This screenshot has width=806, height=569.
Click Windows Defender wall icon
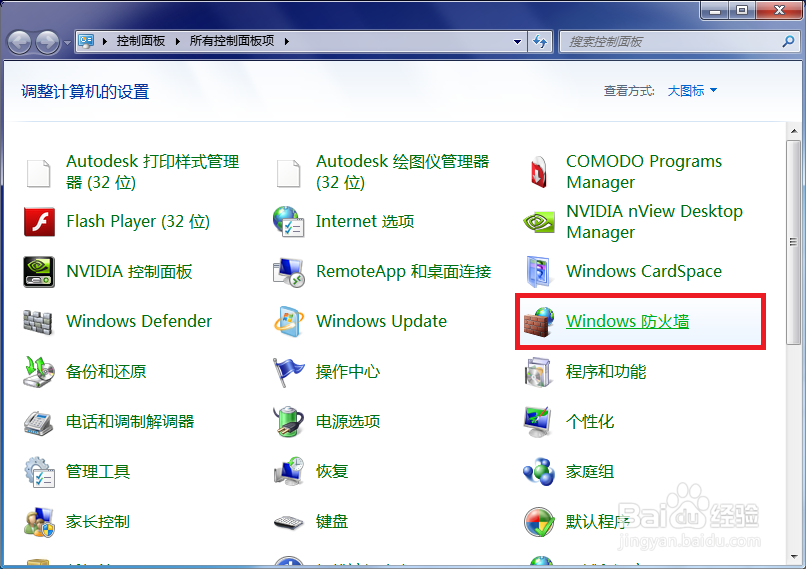point(38,322)
